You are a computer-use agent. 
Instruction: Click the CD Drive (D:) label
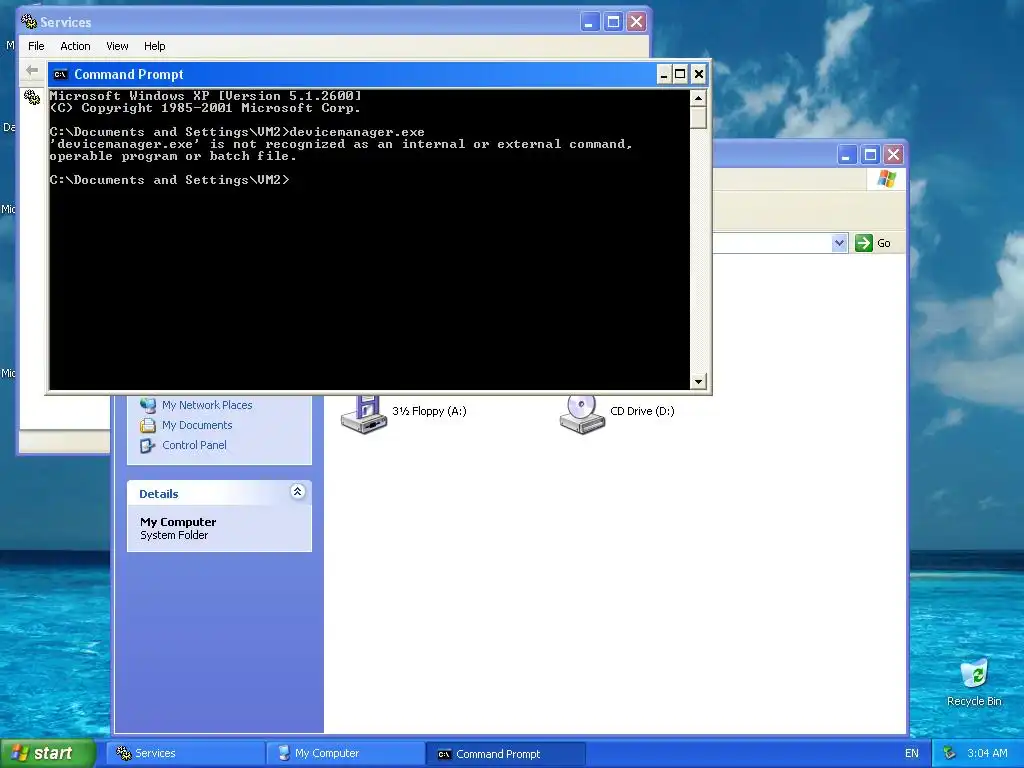[642, 411]
